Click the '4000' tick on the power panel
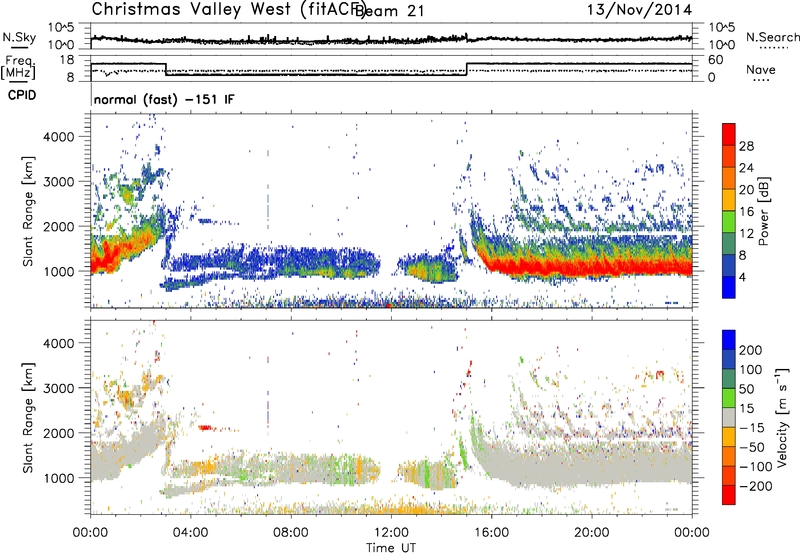 point(59,137)
